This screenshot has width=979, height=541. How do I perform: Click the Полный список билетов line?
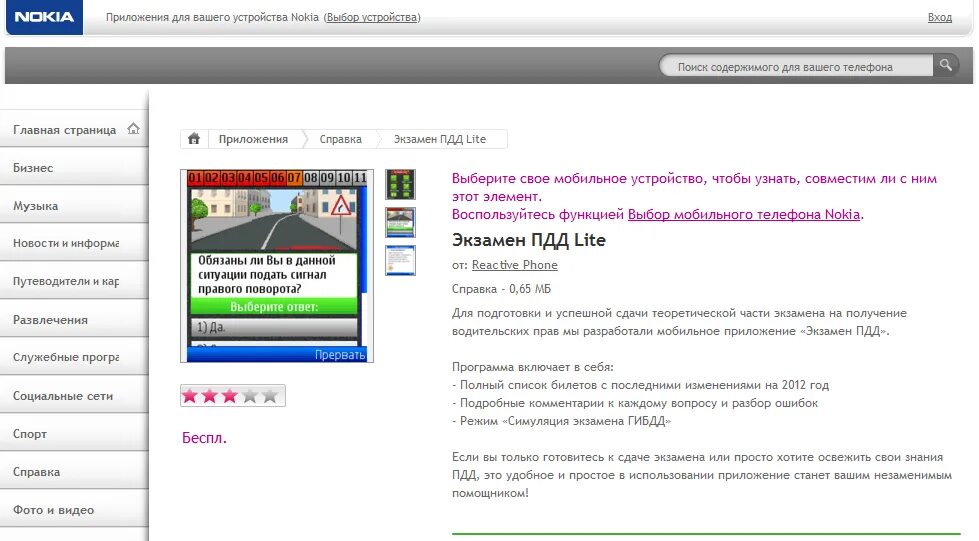[x=641, y=385]
